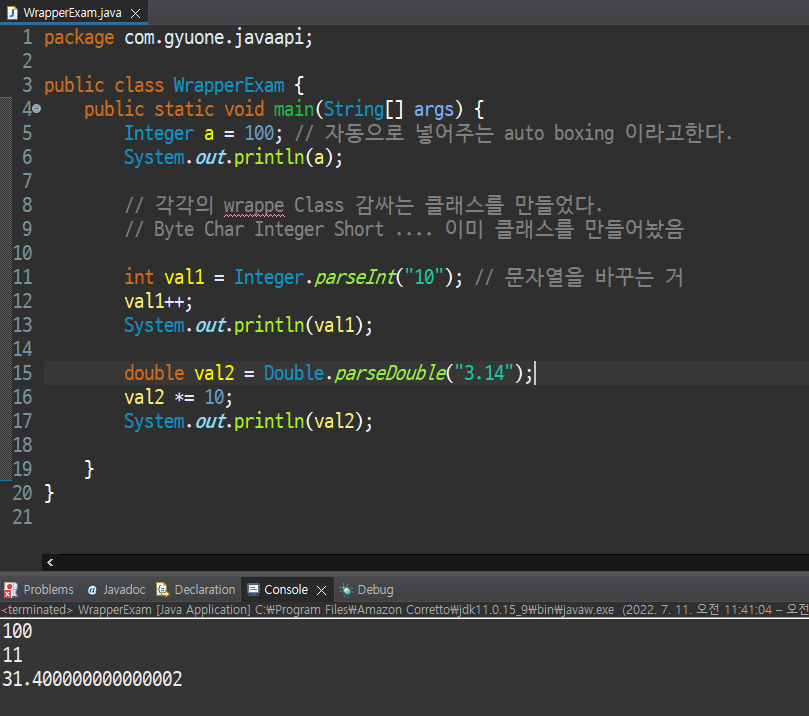Click line number 21 in the gutter
Viewport: 809px width, 716px height.
pos(22,517)
